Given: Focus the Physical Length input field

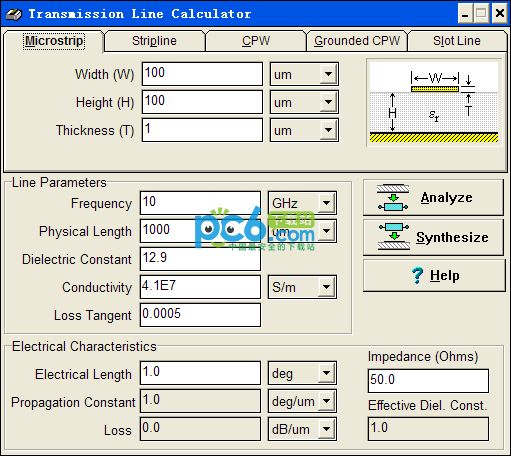Looking at the screenshot, I should (x=200, y=231).
